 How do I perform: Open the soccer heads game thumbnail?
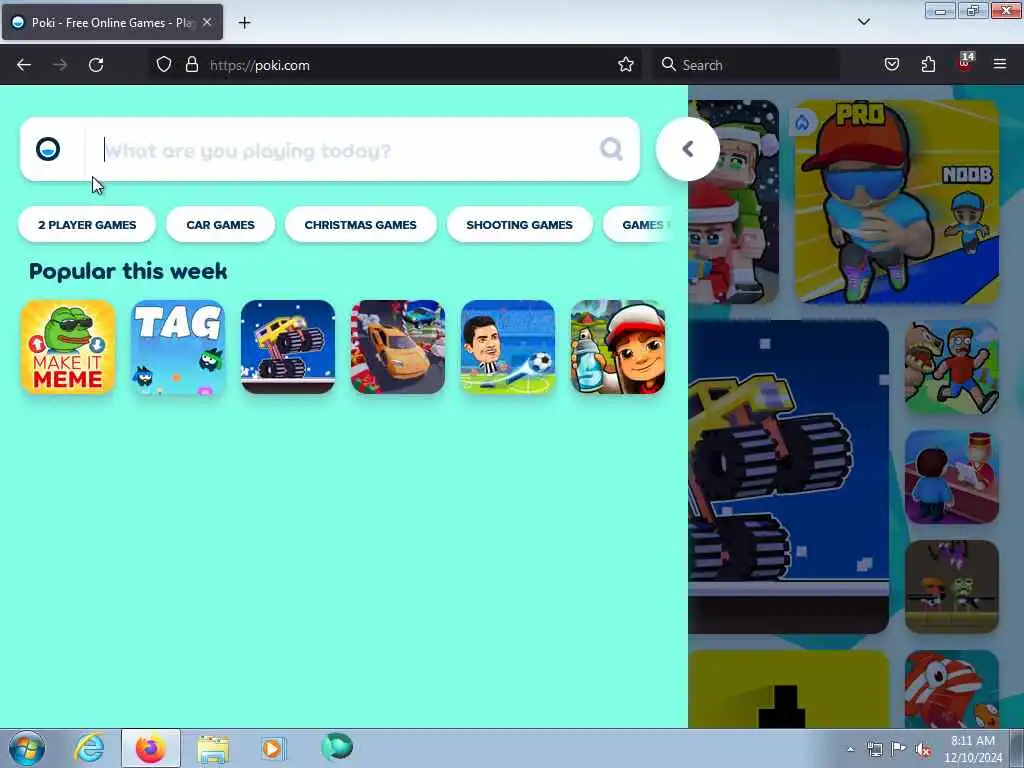[507, 347]
